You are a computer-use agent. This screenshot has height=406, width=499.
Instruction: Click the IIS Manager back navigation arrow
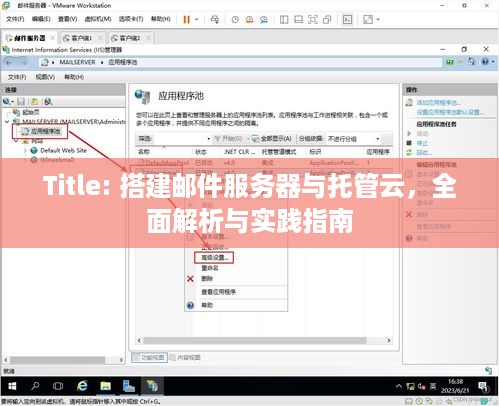[x=9, y=62]
